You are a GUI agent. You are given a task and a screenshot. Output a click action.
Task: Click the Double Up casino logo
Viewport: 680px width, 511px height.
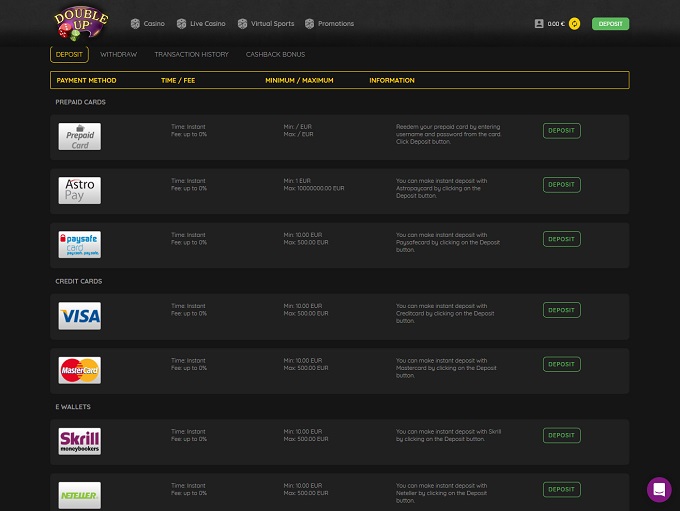click(x=82, y=22)
